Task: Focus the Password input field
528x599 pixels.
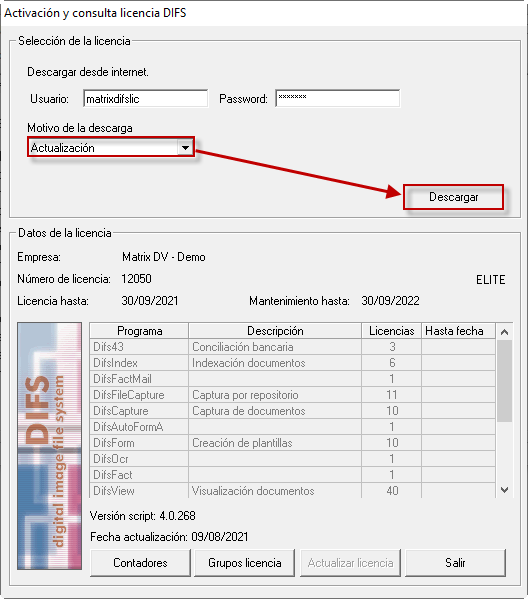Action: 338,99
